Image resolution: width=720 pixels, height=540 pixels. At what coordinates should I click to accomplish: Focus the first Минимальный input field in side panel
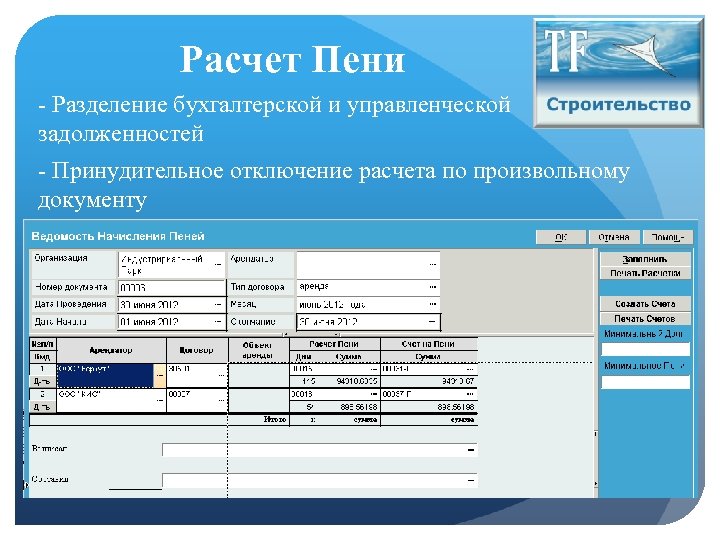point(645,349)
